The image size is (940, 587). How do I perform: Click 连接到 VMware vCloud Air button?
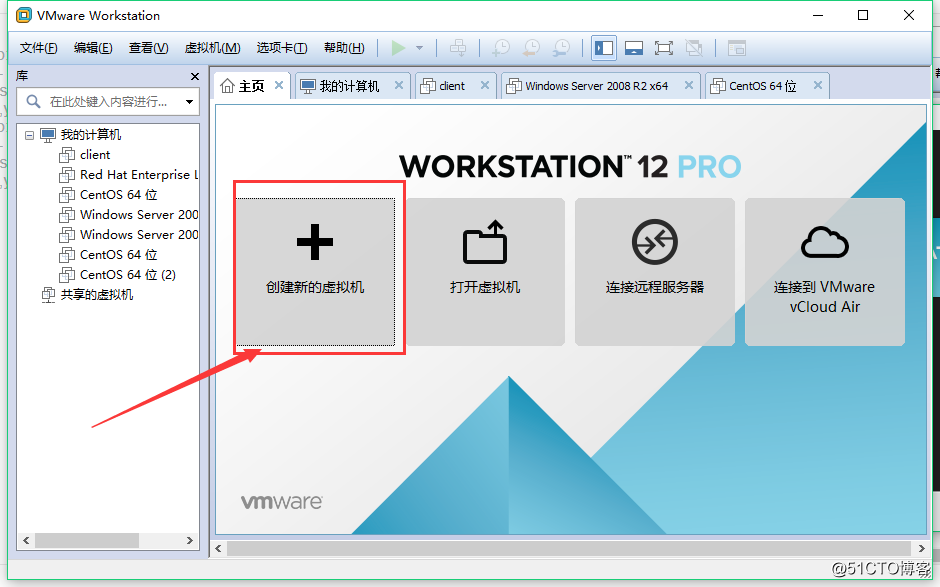(x=824, y=272)
